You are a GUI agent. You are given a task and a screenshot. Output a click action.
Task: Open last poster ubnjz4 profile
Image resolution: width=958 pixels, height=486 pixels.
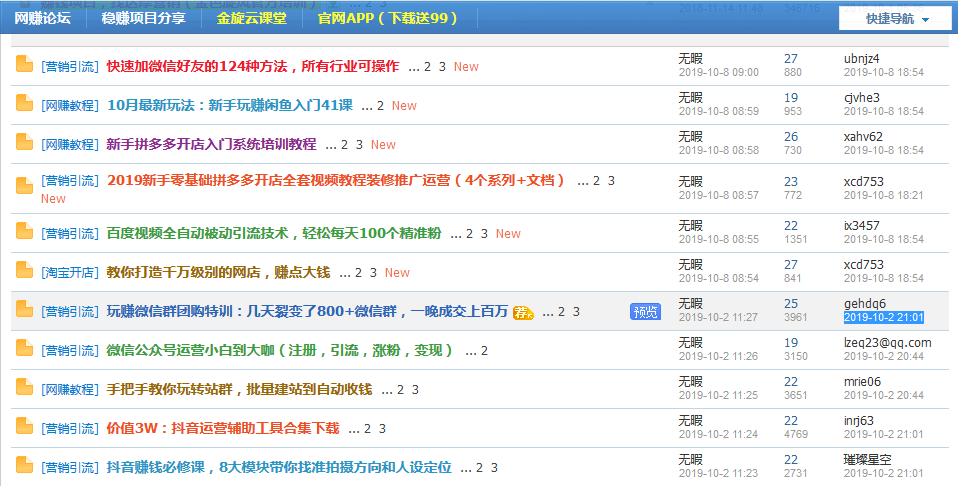861,59
